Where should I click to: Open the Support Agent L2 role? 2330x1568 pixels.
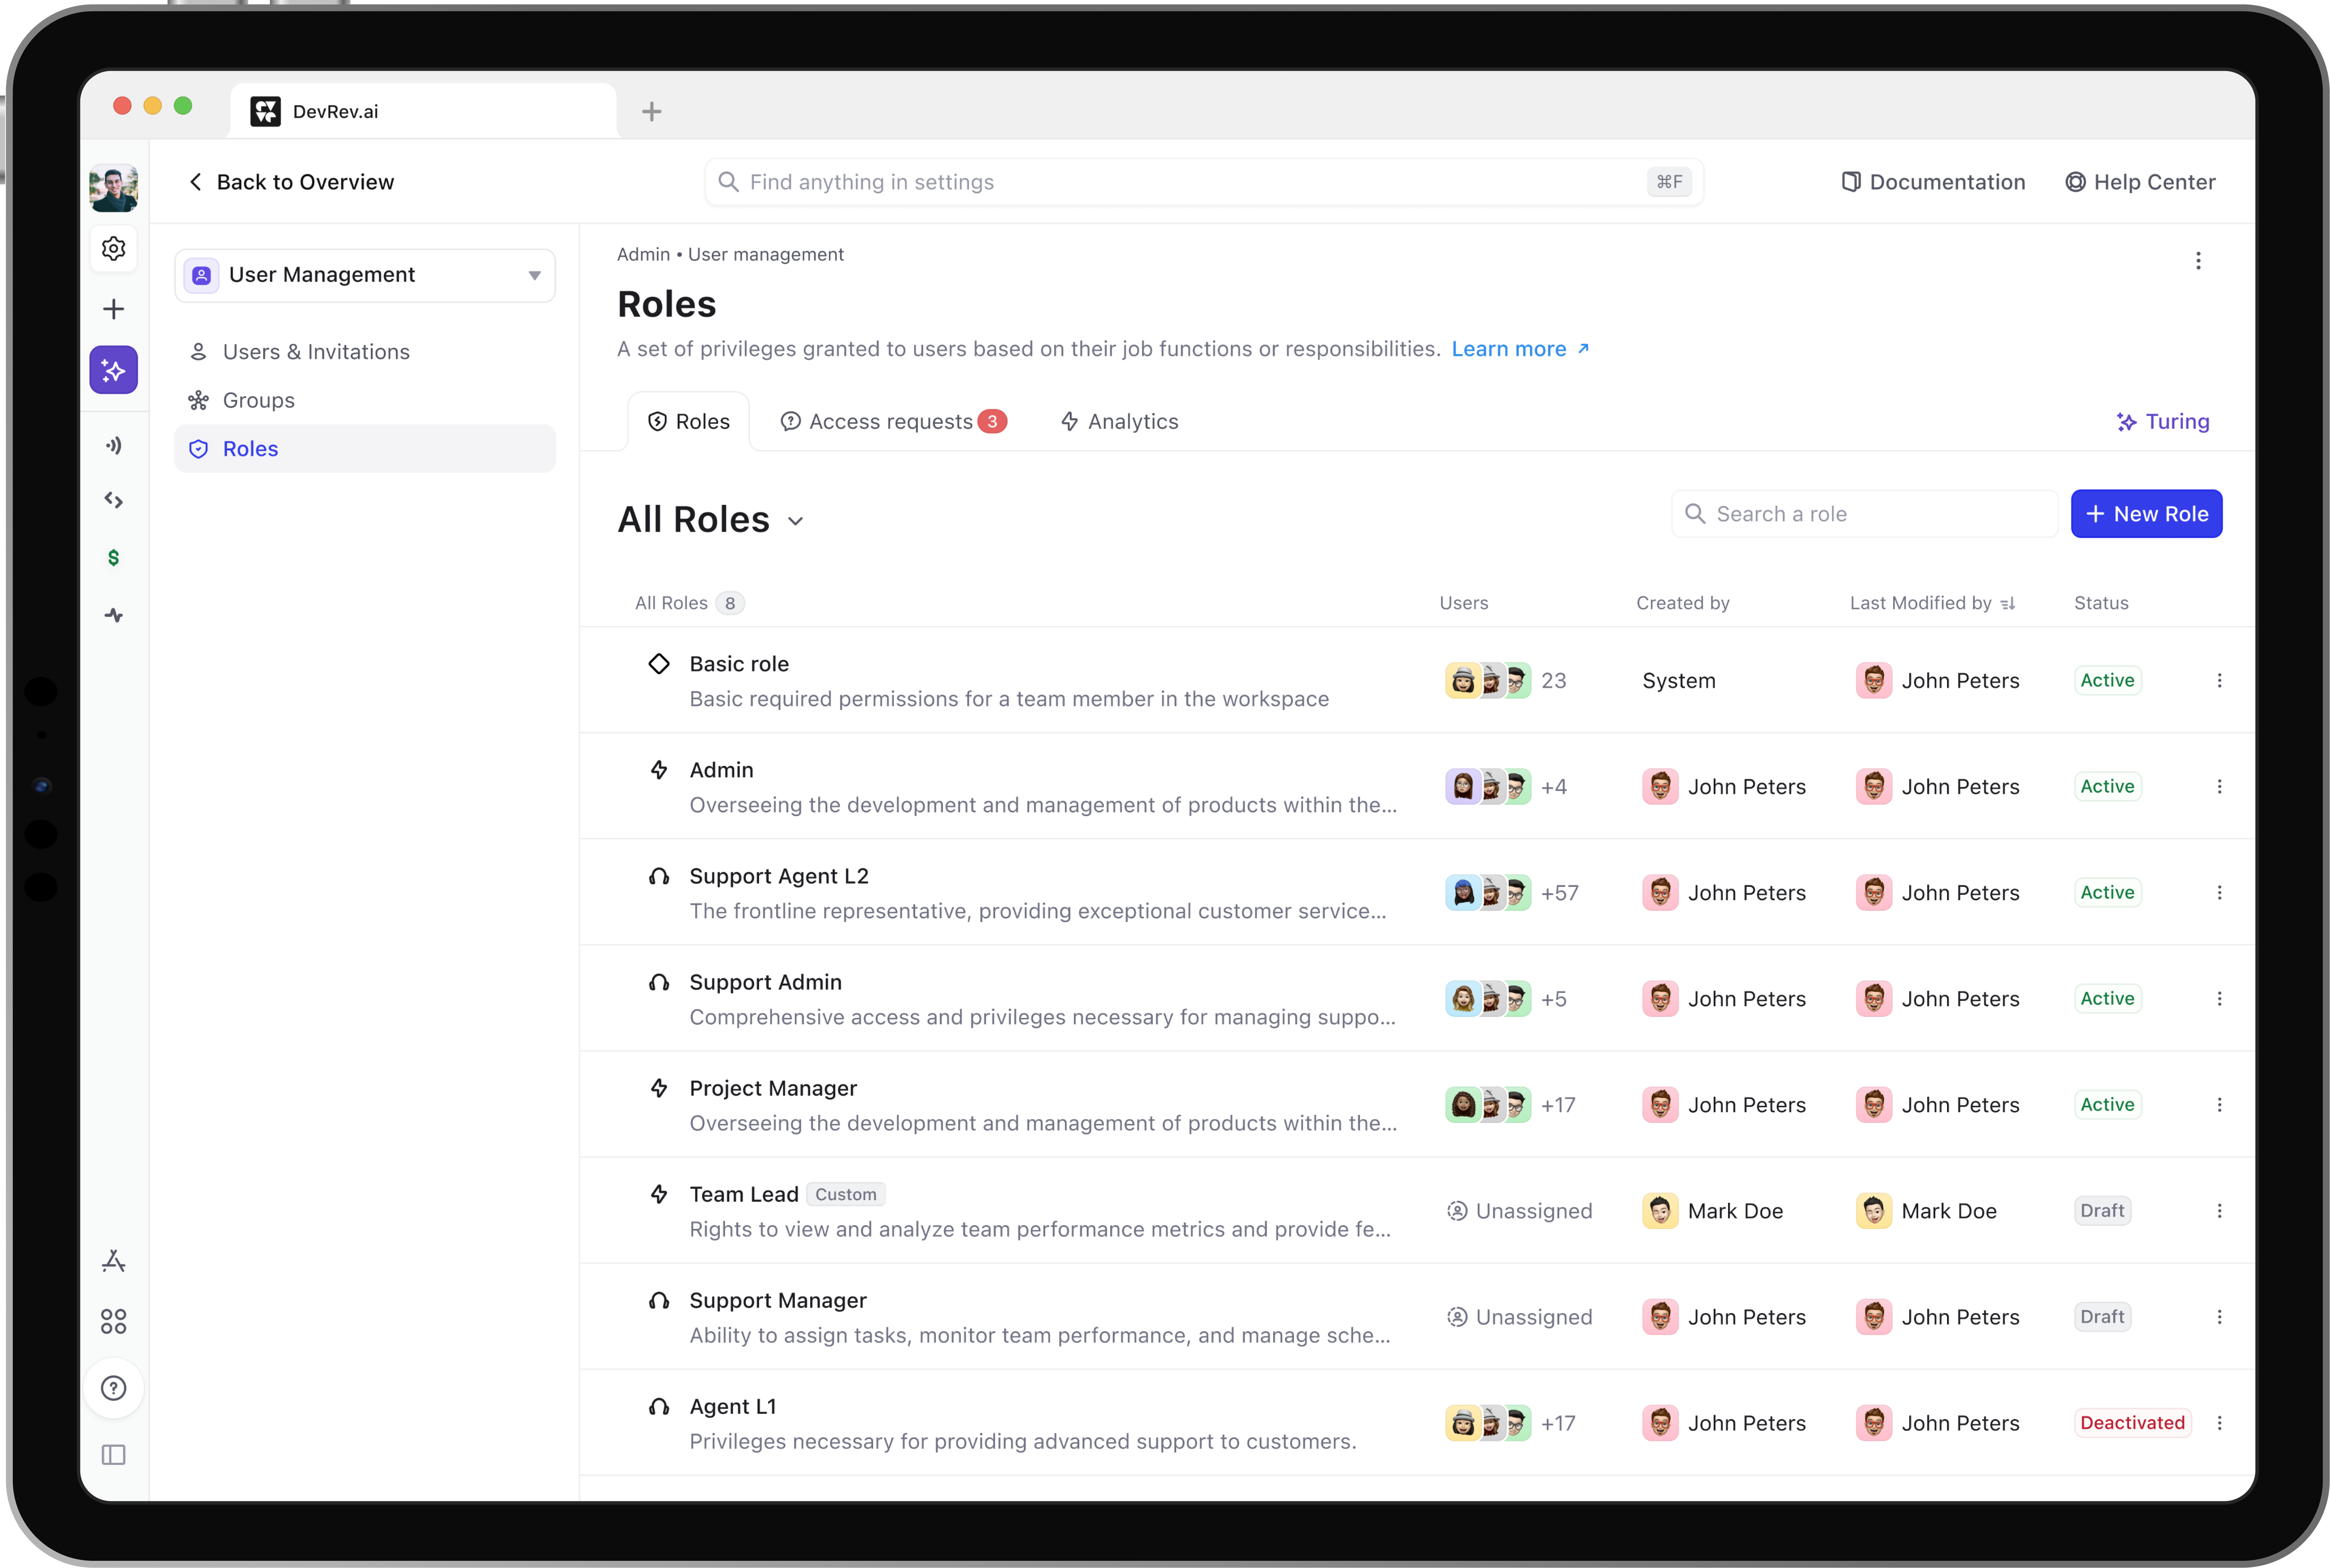(779, 876)
